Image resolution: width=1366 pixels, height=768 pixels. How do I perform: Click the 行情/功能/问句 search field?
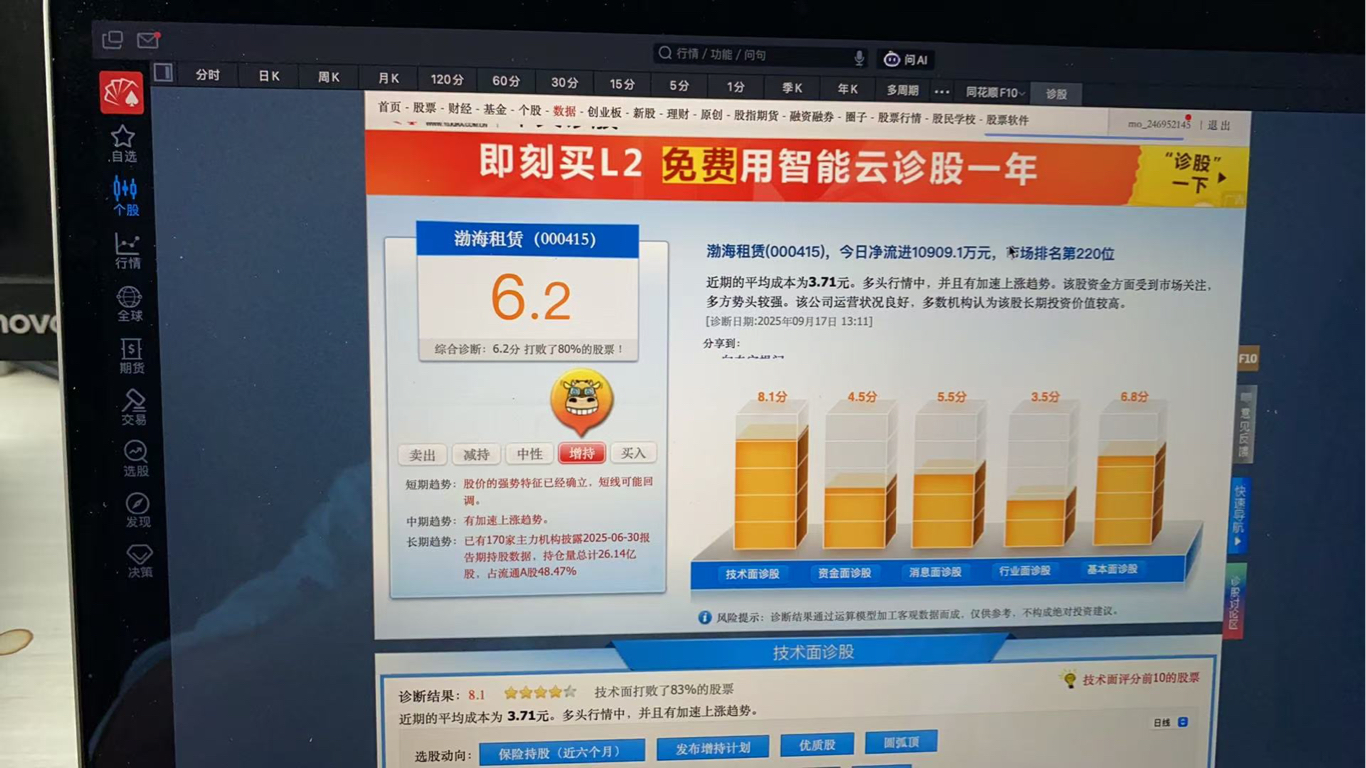[760, 55]
